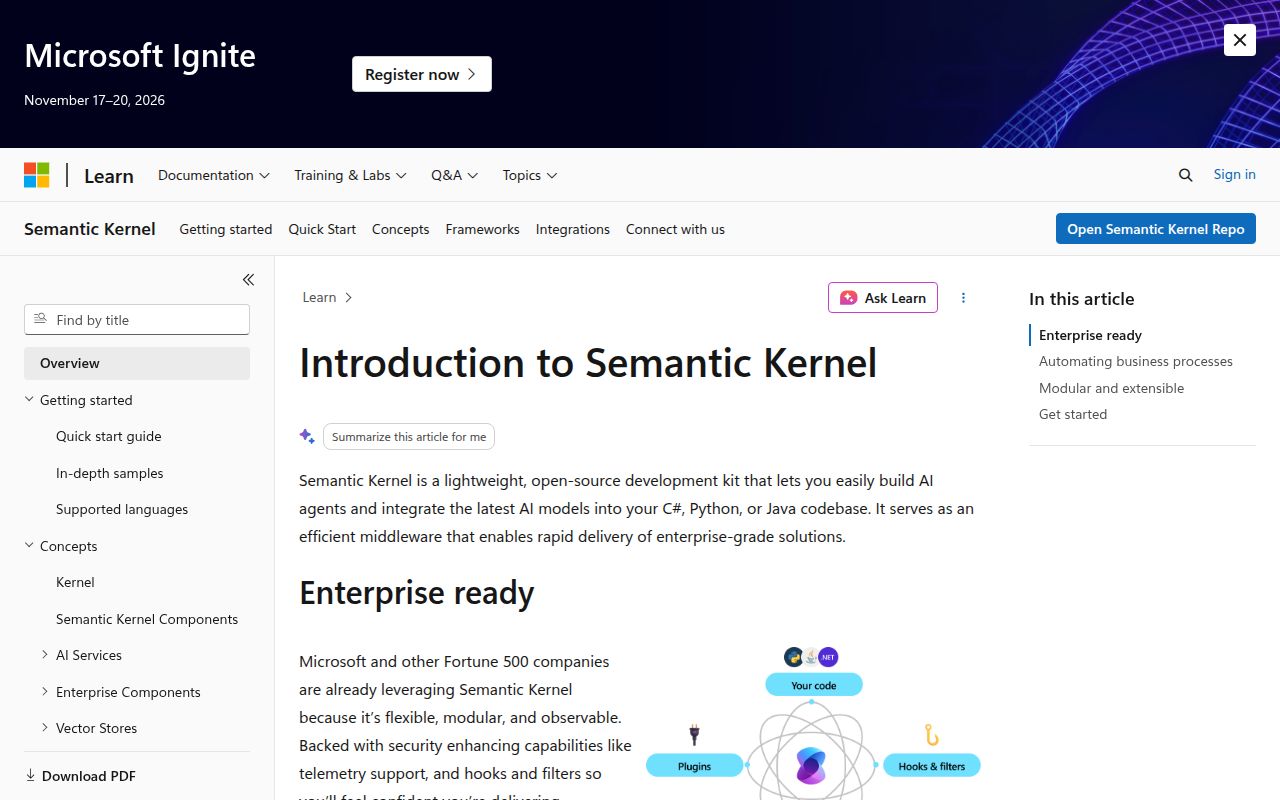Open Integrations in the nav bar

(x=573, y=229)
